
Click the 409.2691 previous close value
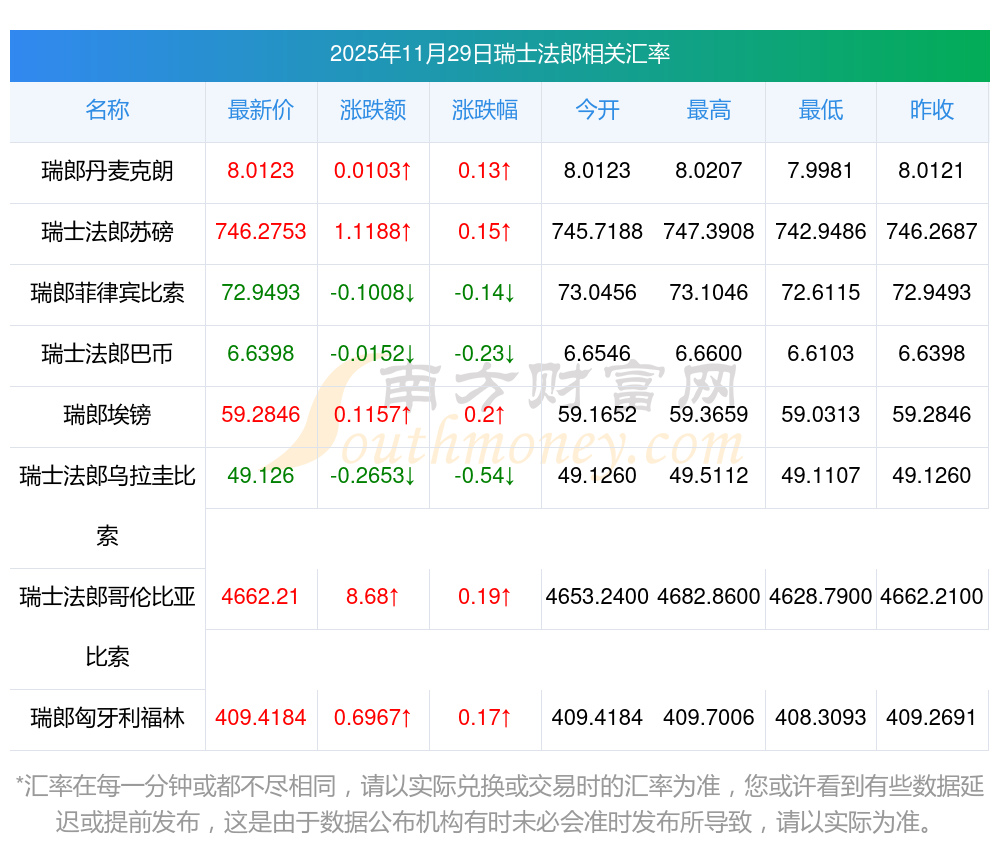(x=932, y=718)
